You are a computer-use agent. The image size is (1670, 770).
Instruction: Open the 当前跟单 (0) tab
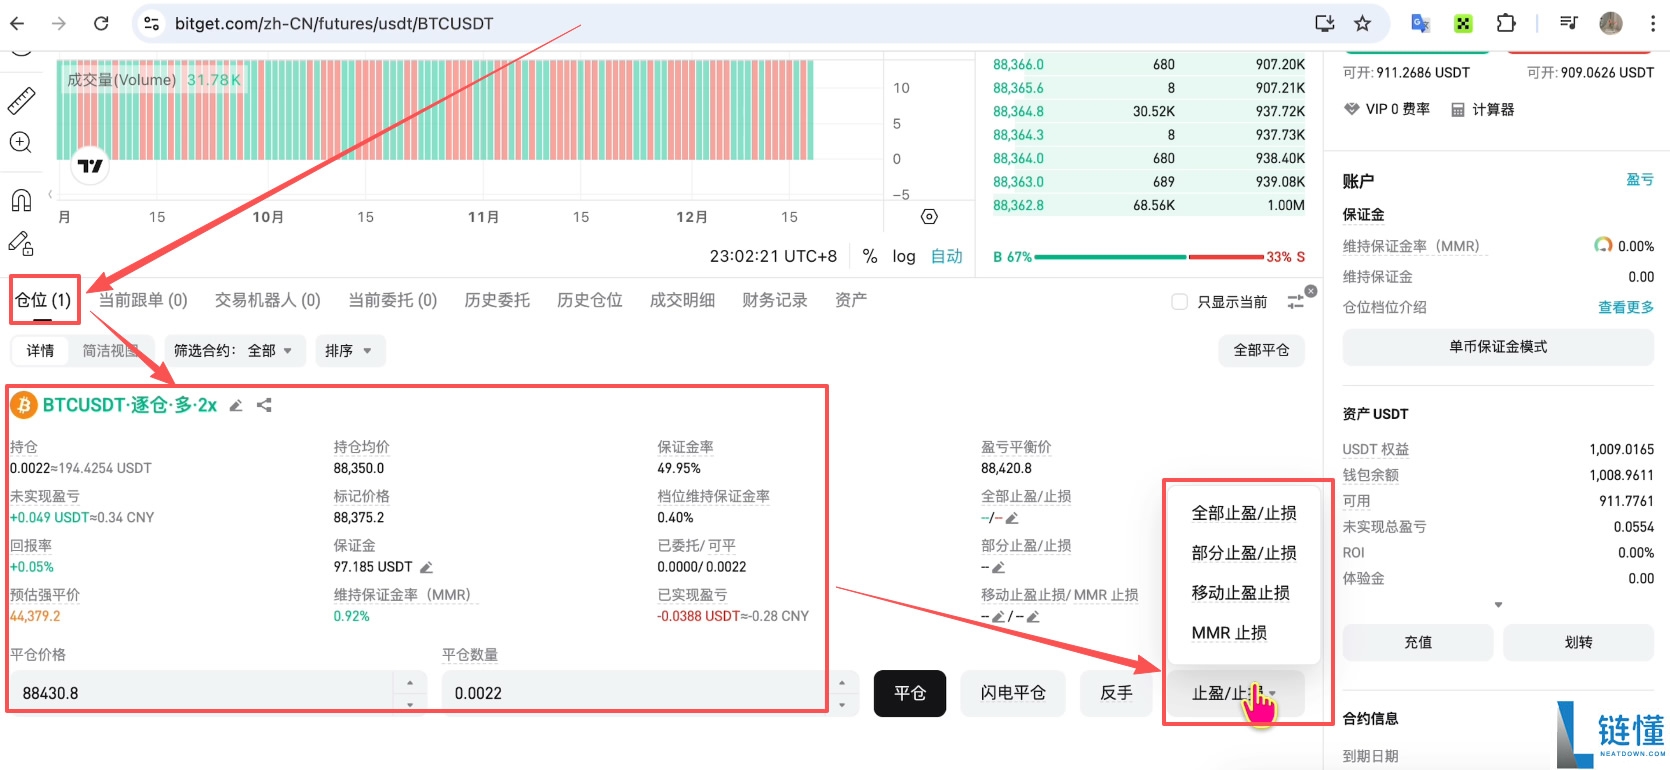point(143,300)
